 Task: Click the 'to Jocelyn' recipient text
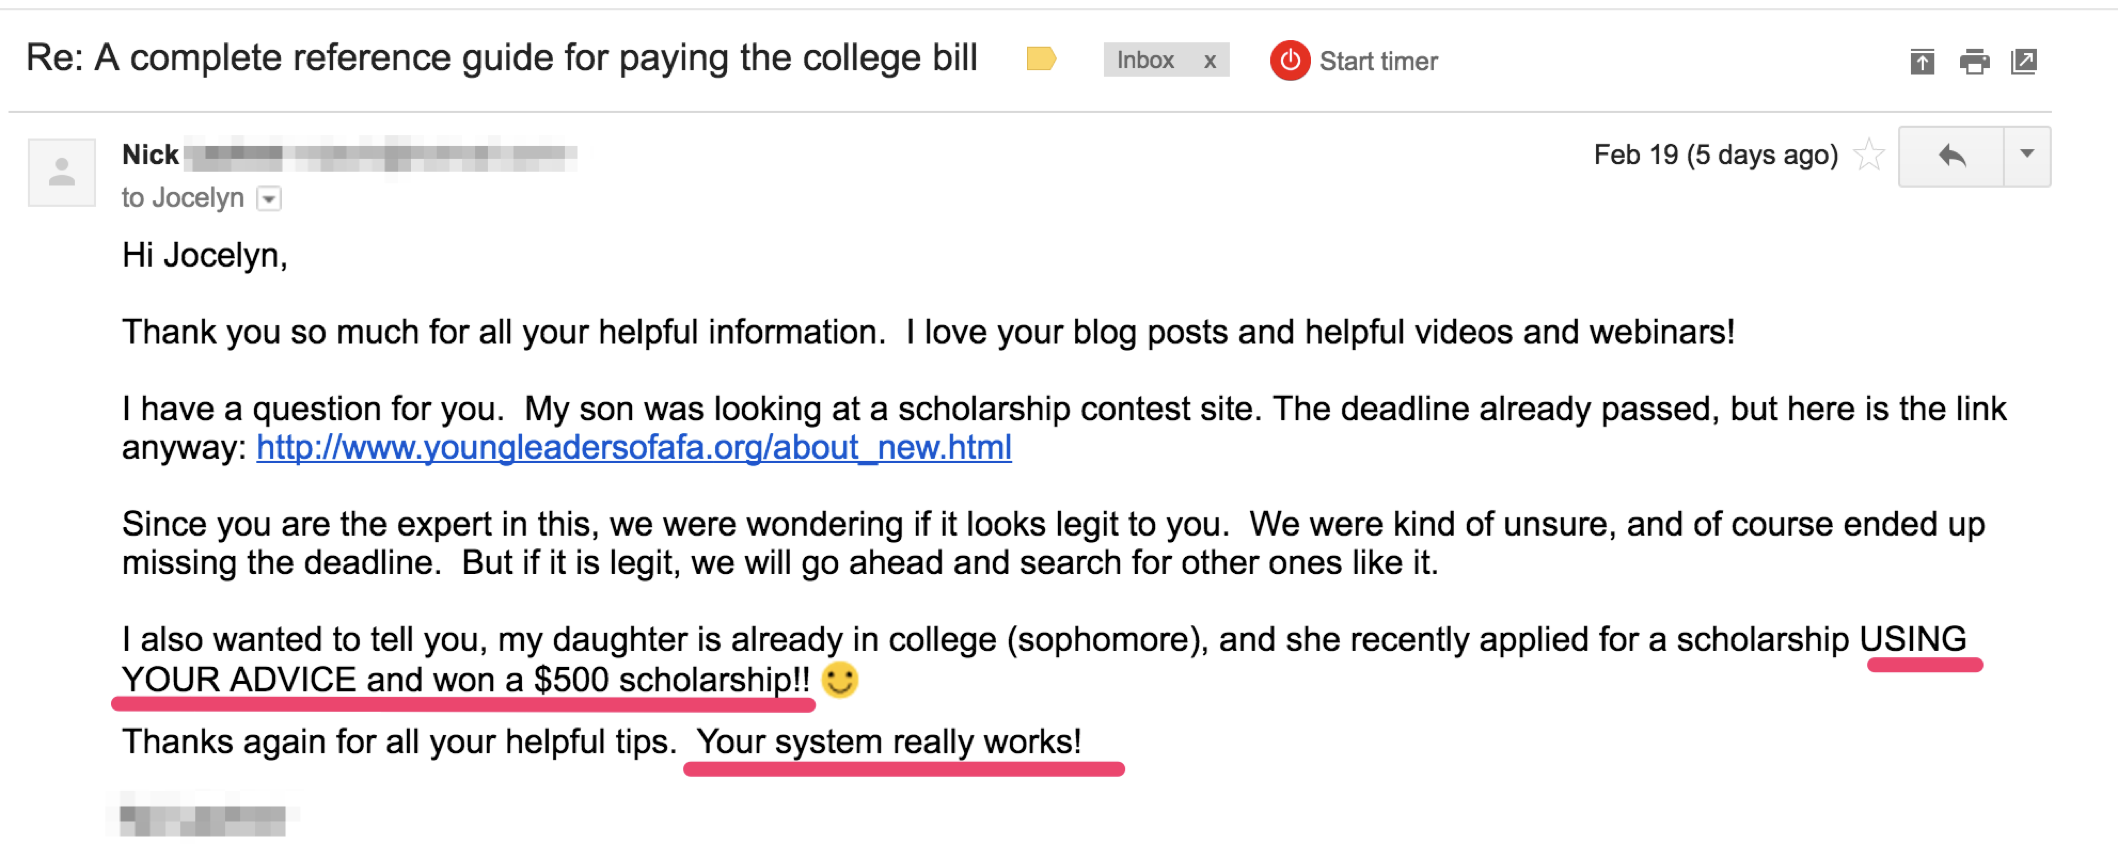pos(183,198)
